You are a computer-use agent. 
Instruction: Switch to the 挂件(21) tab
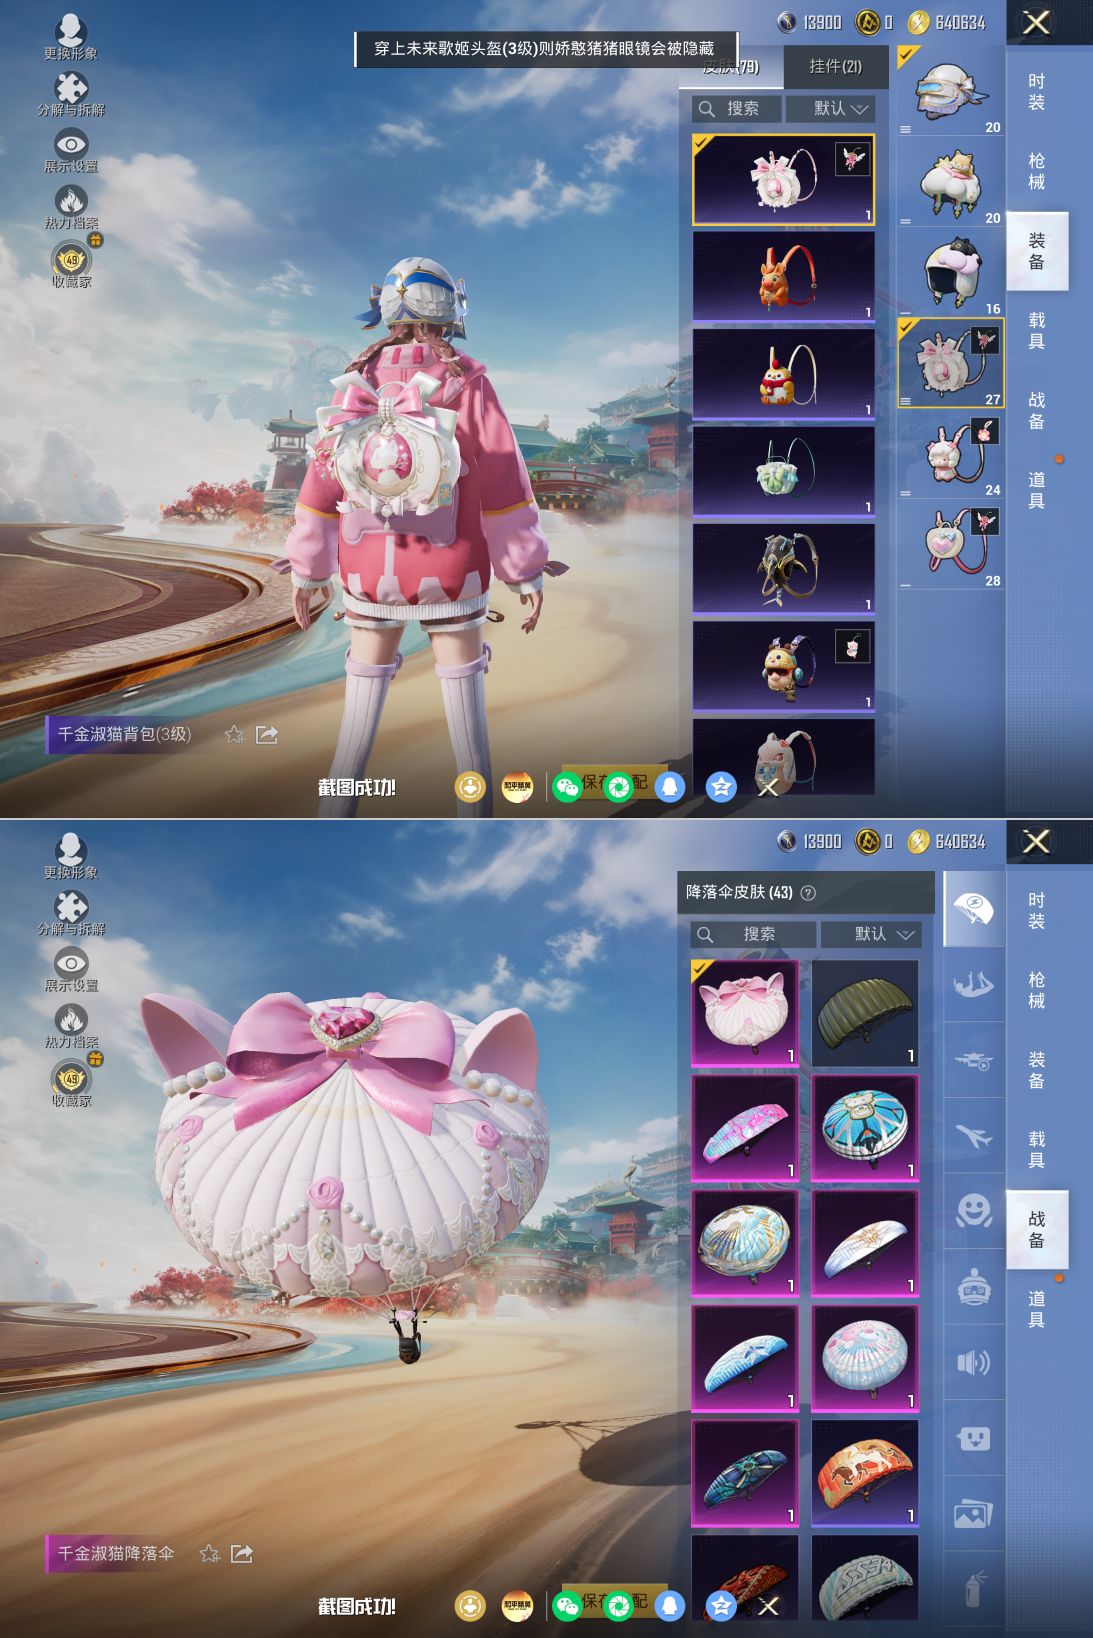tap(834, 66)
